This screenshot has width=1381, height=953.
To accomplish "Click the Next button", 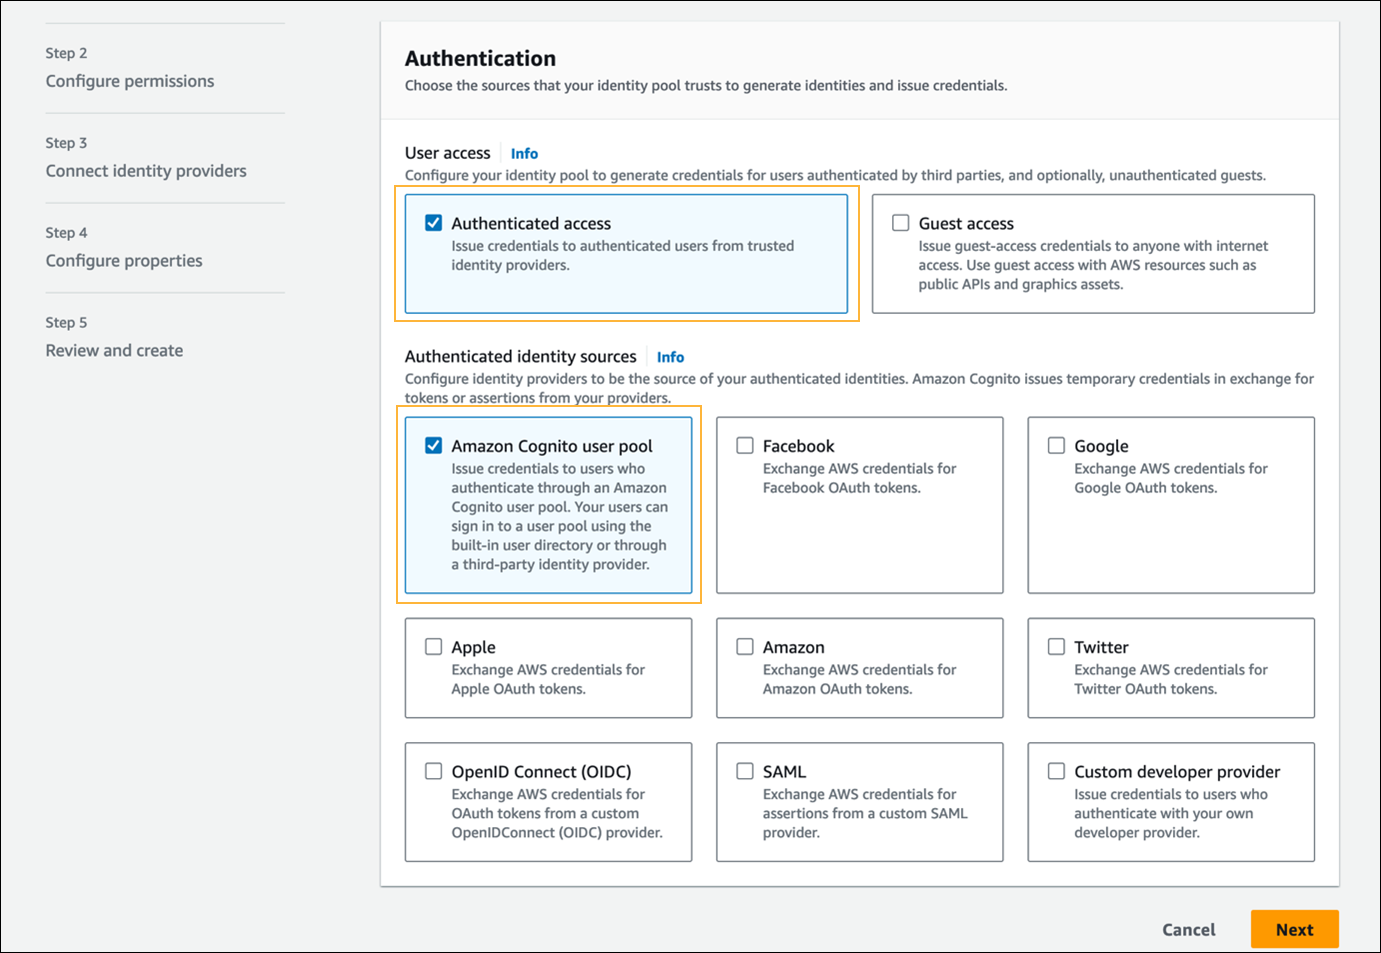I will pos(1294,929).
